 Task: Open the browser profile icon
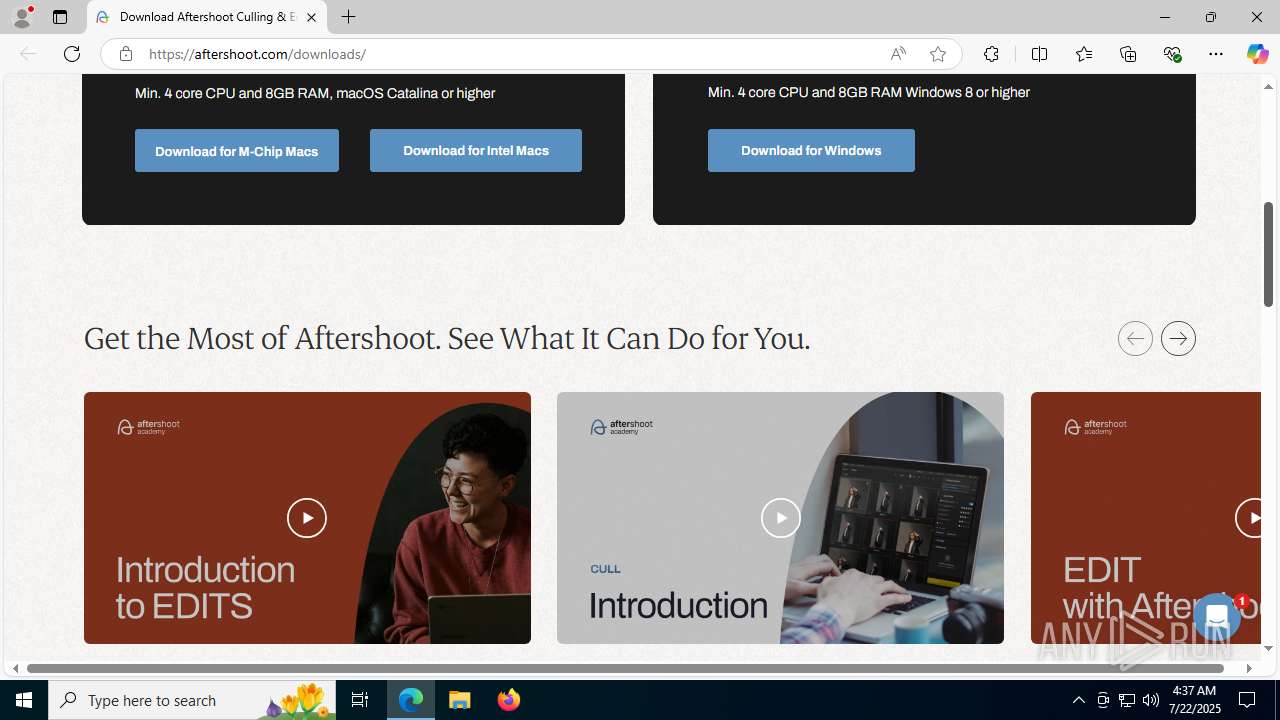[x=22, y=17]
